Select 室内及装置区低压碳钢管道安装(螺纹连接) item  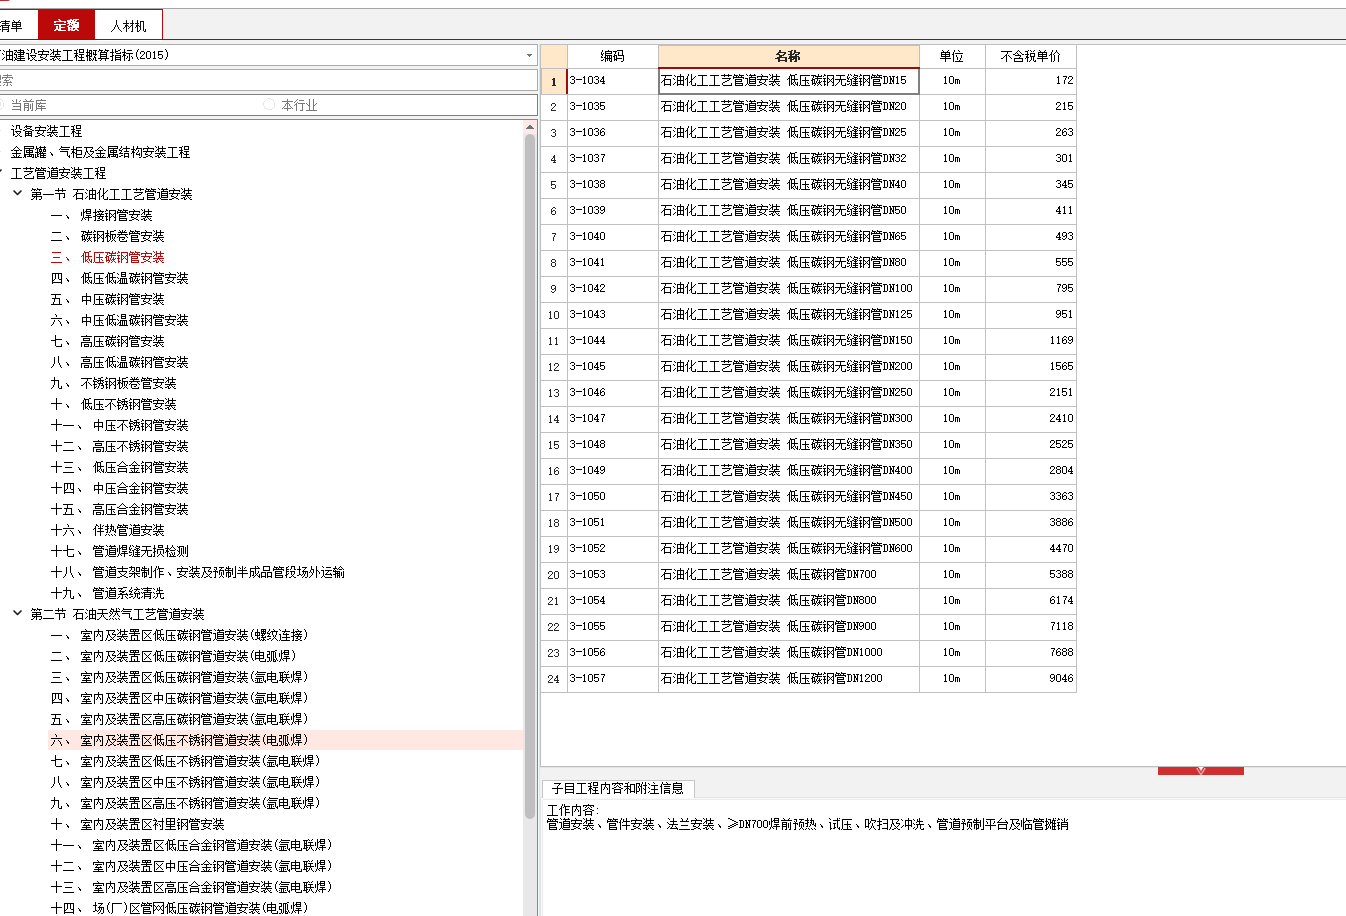180,635
